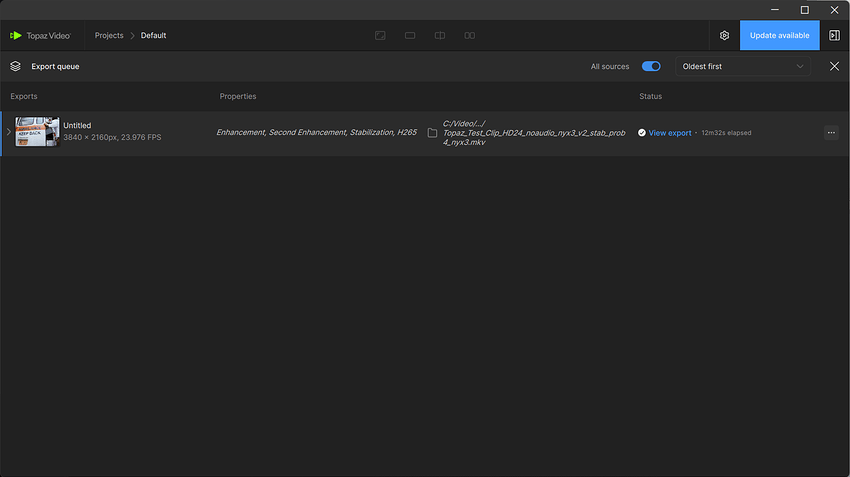Expand the Untitled export row chevron

(x=8, y=132)
